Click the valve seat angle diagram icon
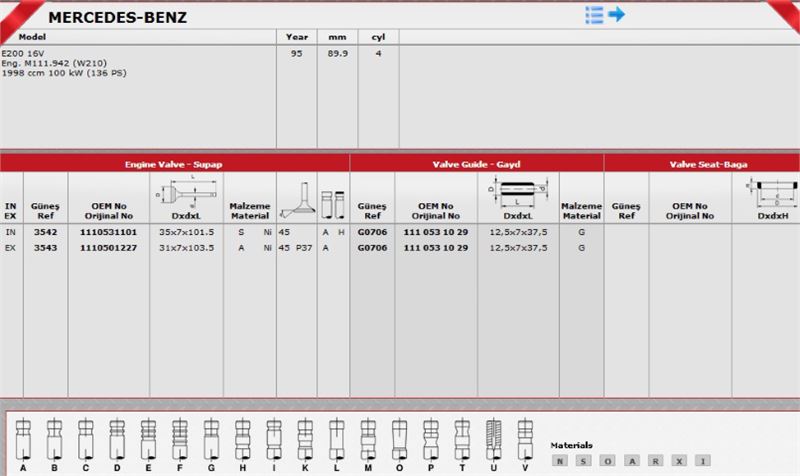The height and width of the screenshot is (476, 800). pyautogui.click(x=296, y=200)
